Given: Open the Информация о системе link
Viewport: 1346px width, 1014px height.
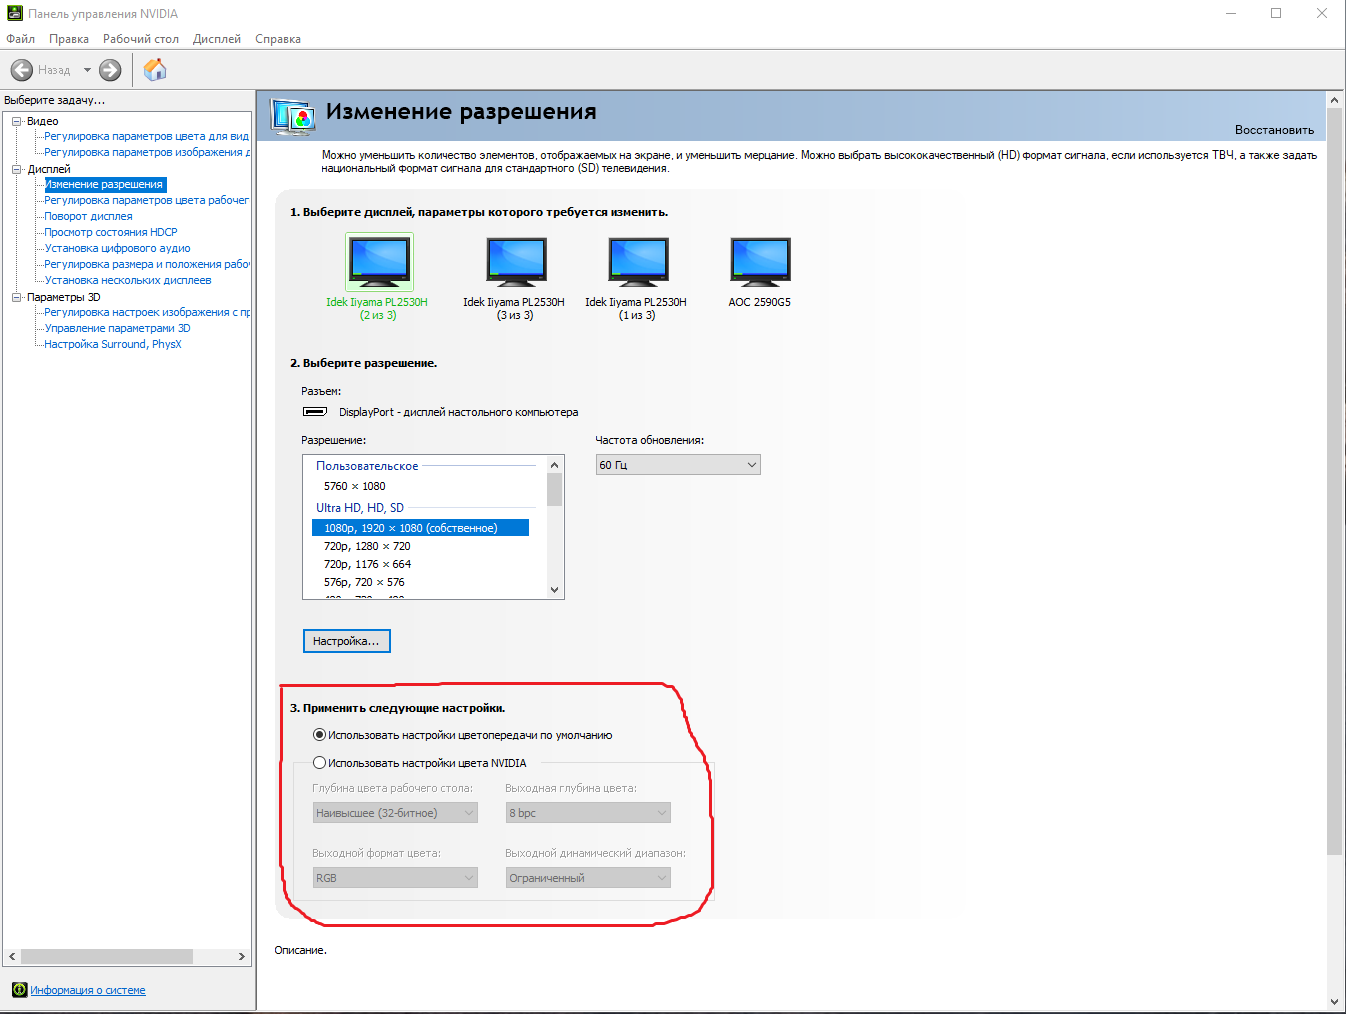Looking at the screenshot, I should click(x=87, y=989).
